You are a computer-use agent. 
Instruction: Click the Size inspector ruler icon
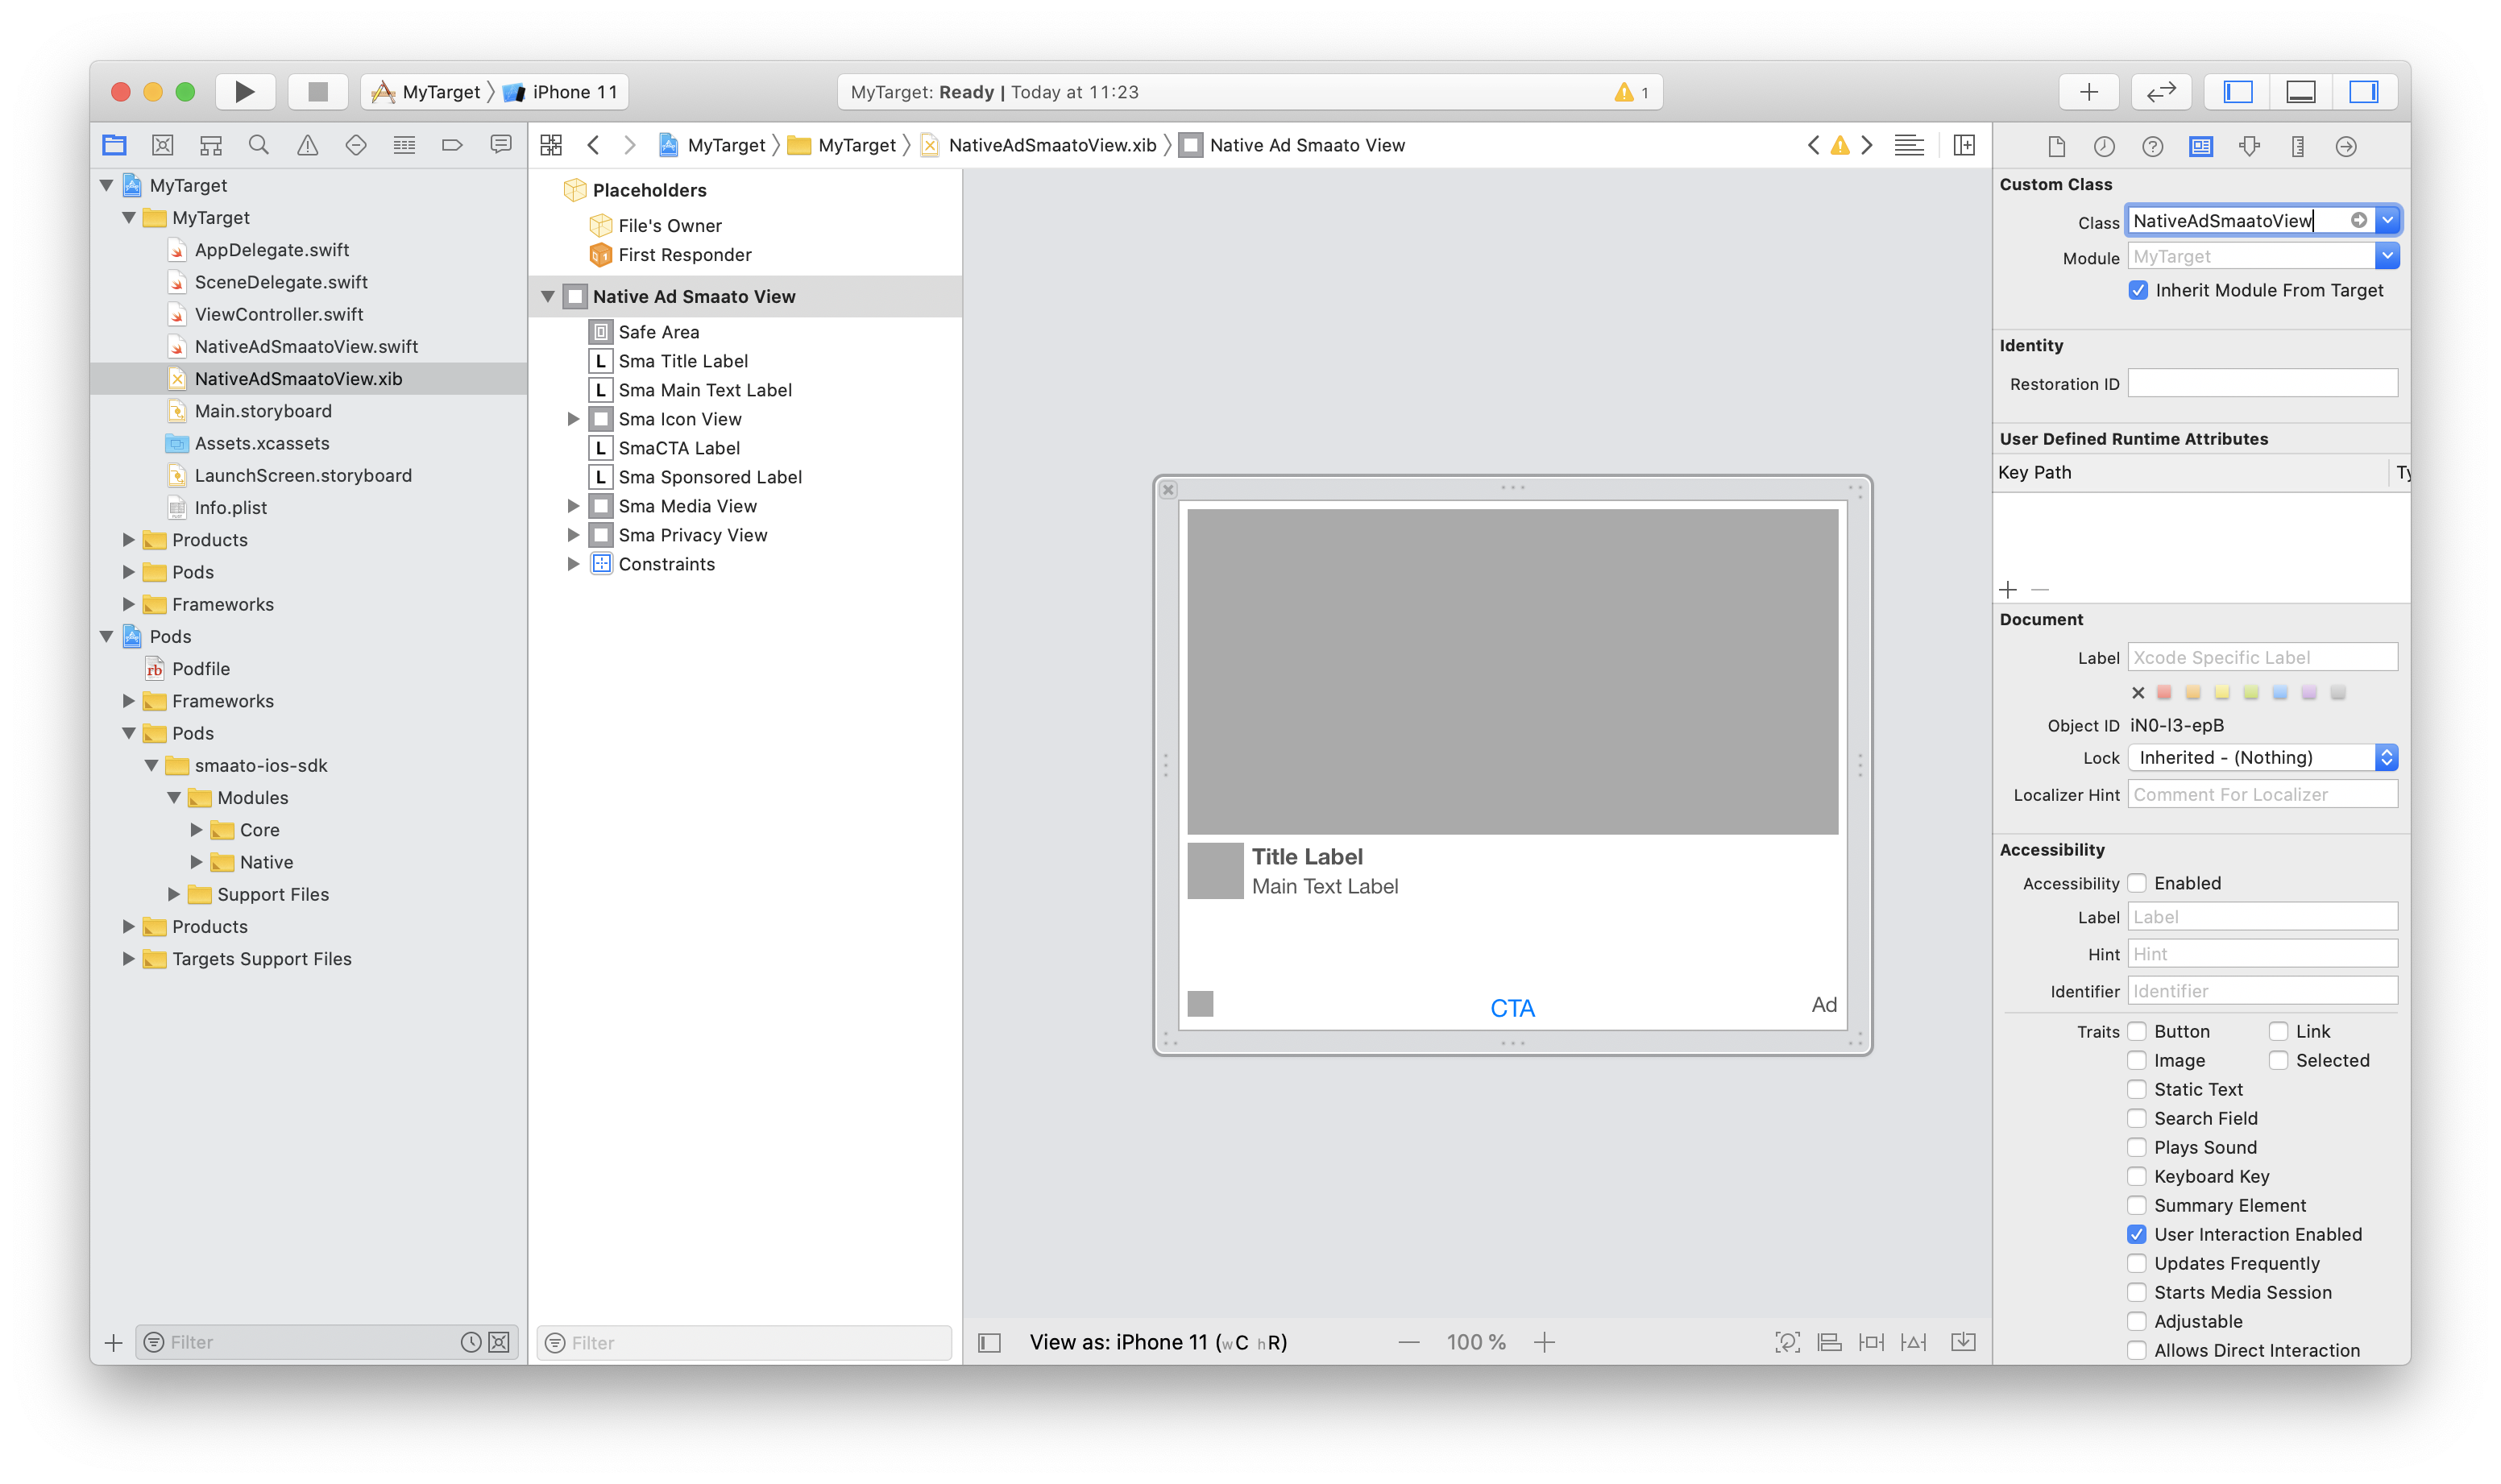click(x=2297, y=146)
